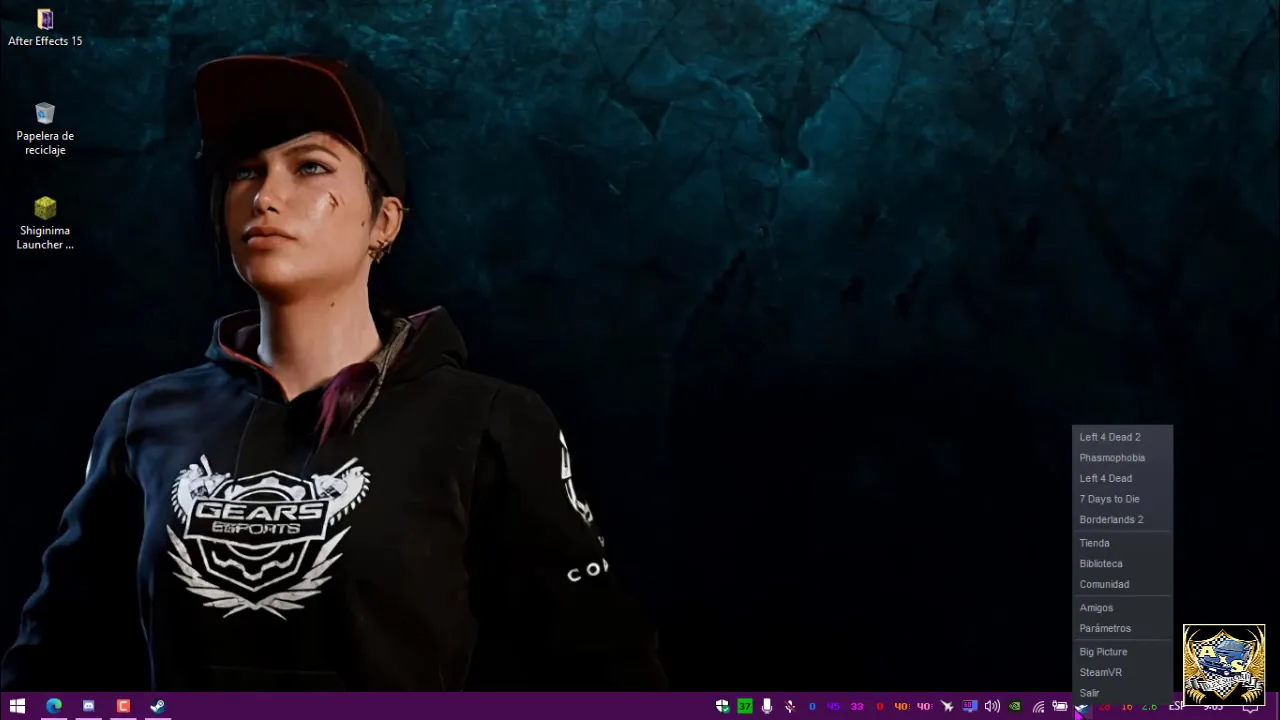This screenshot has width=1280, height=720.
Task: Open Comunidad in Steam menu
Action: coord(1121,585)
